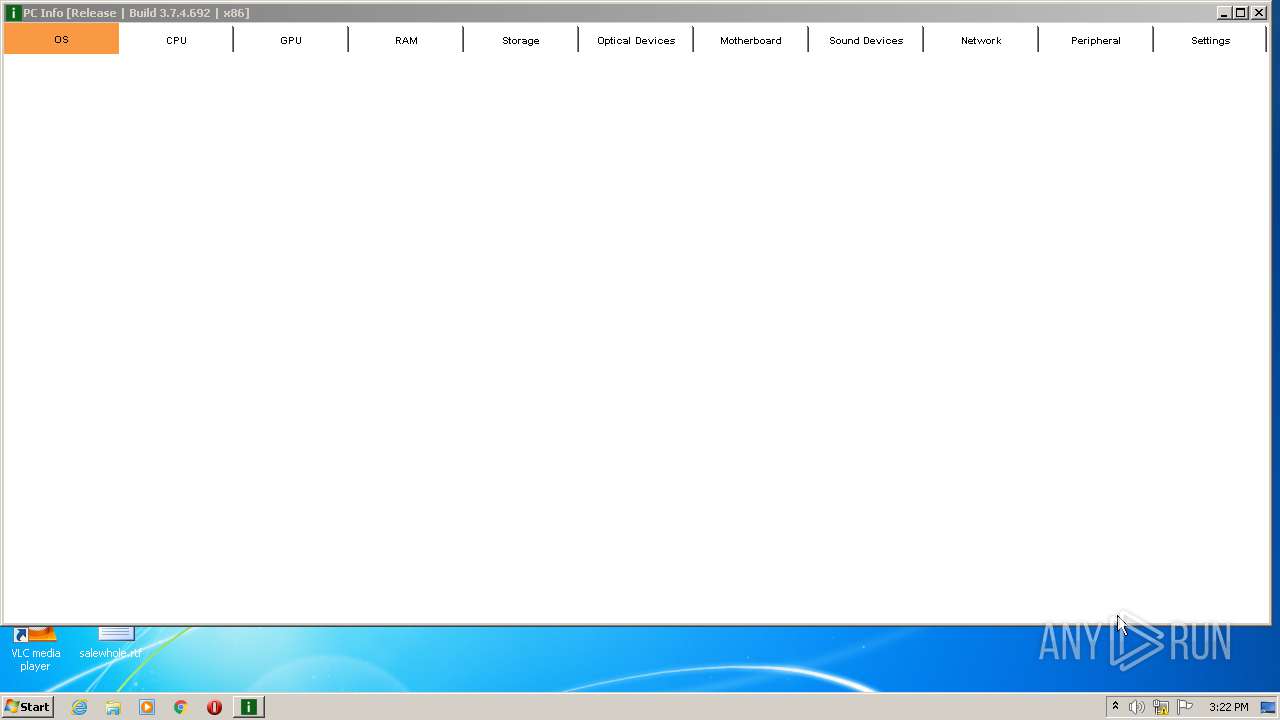This screenshot has height=720, width=1280.
Task: Launch Google Chrome from taskbar
Action: [181, 707]
